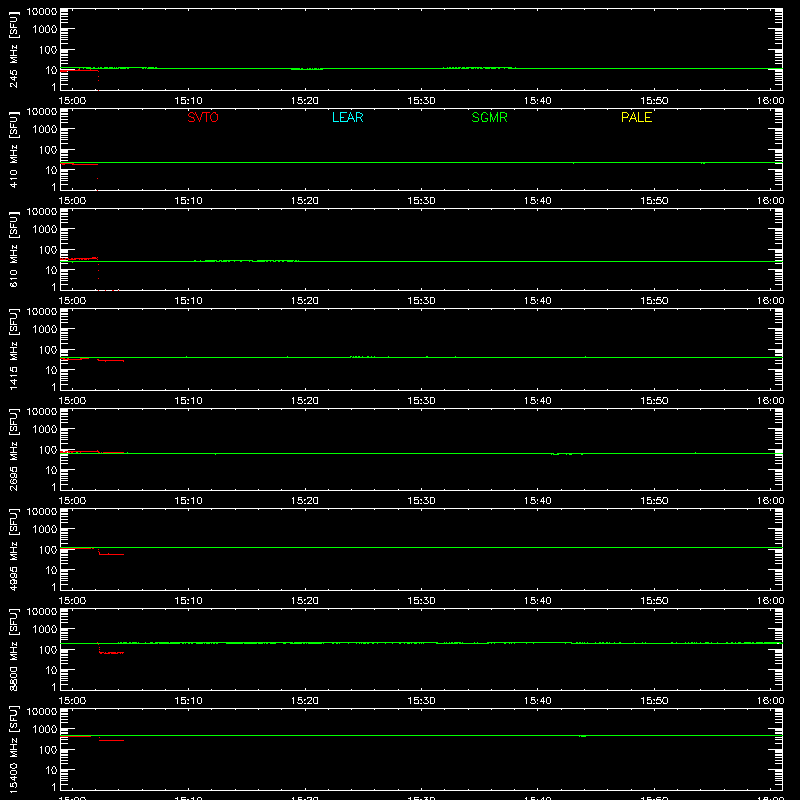This screenshot has height=800, width=800.
Task: Click 15:30 tick below the 8800 MHz plot
Action: (421, 701)
